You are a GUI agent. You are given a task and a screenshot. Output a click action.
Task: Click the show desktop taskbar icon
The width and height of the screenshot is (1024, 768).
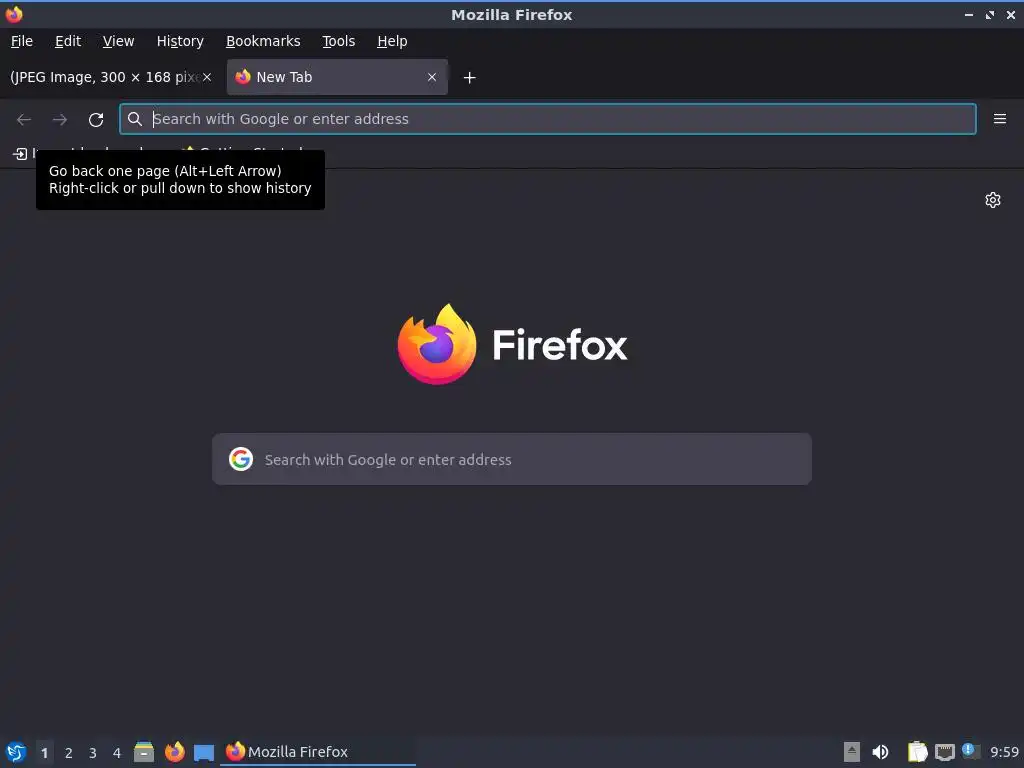[x=204, y=752]
